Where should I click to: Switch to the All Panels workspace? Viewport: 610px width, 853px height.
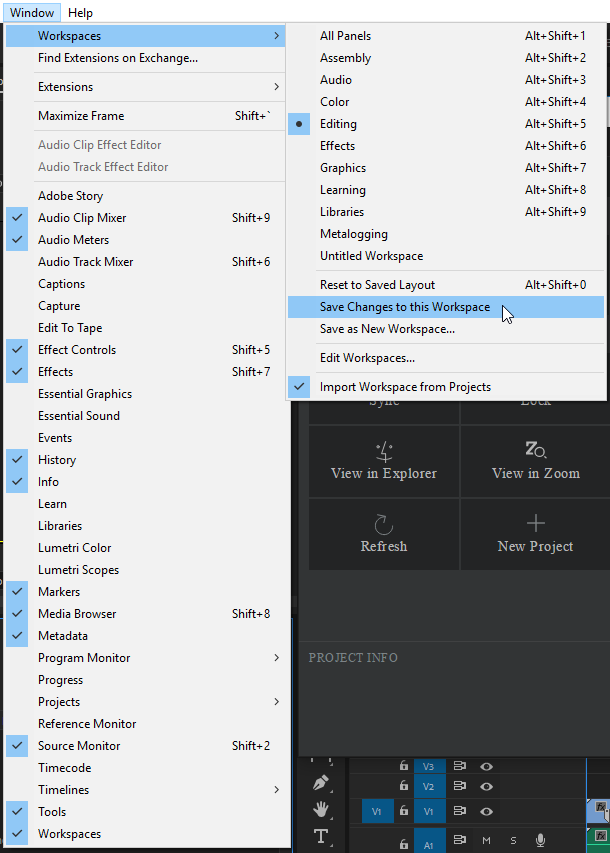[446, 36]
